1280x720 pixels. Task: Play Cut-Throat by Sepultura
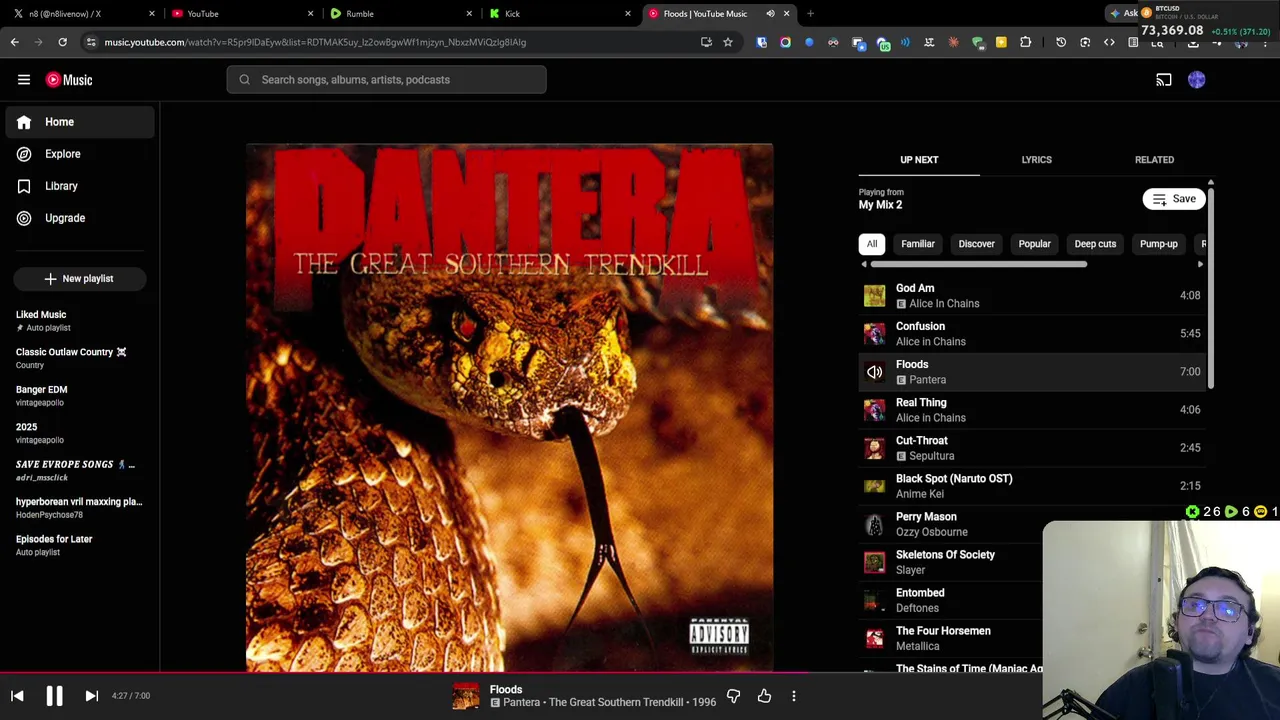coord(1032,448)
